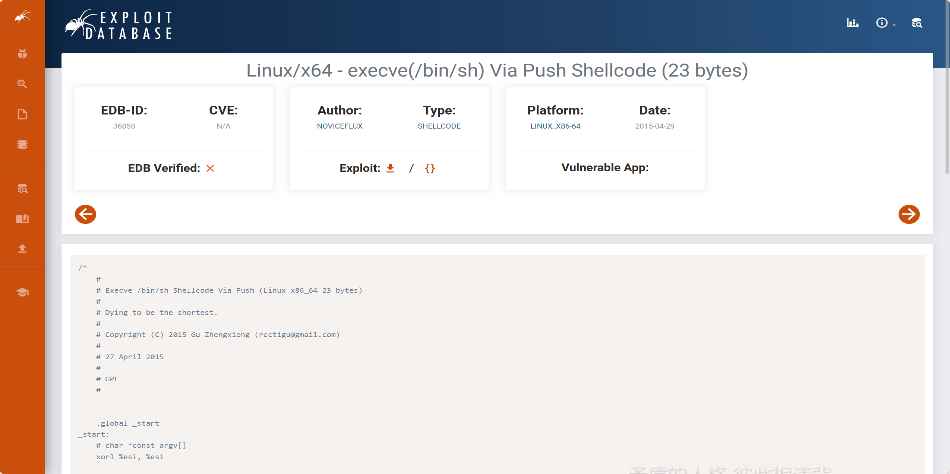Open Search EDB sidebar icon
This screenshot has height=474, width=950.
[x=22, y=189]
